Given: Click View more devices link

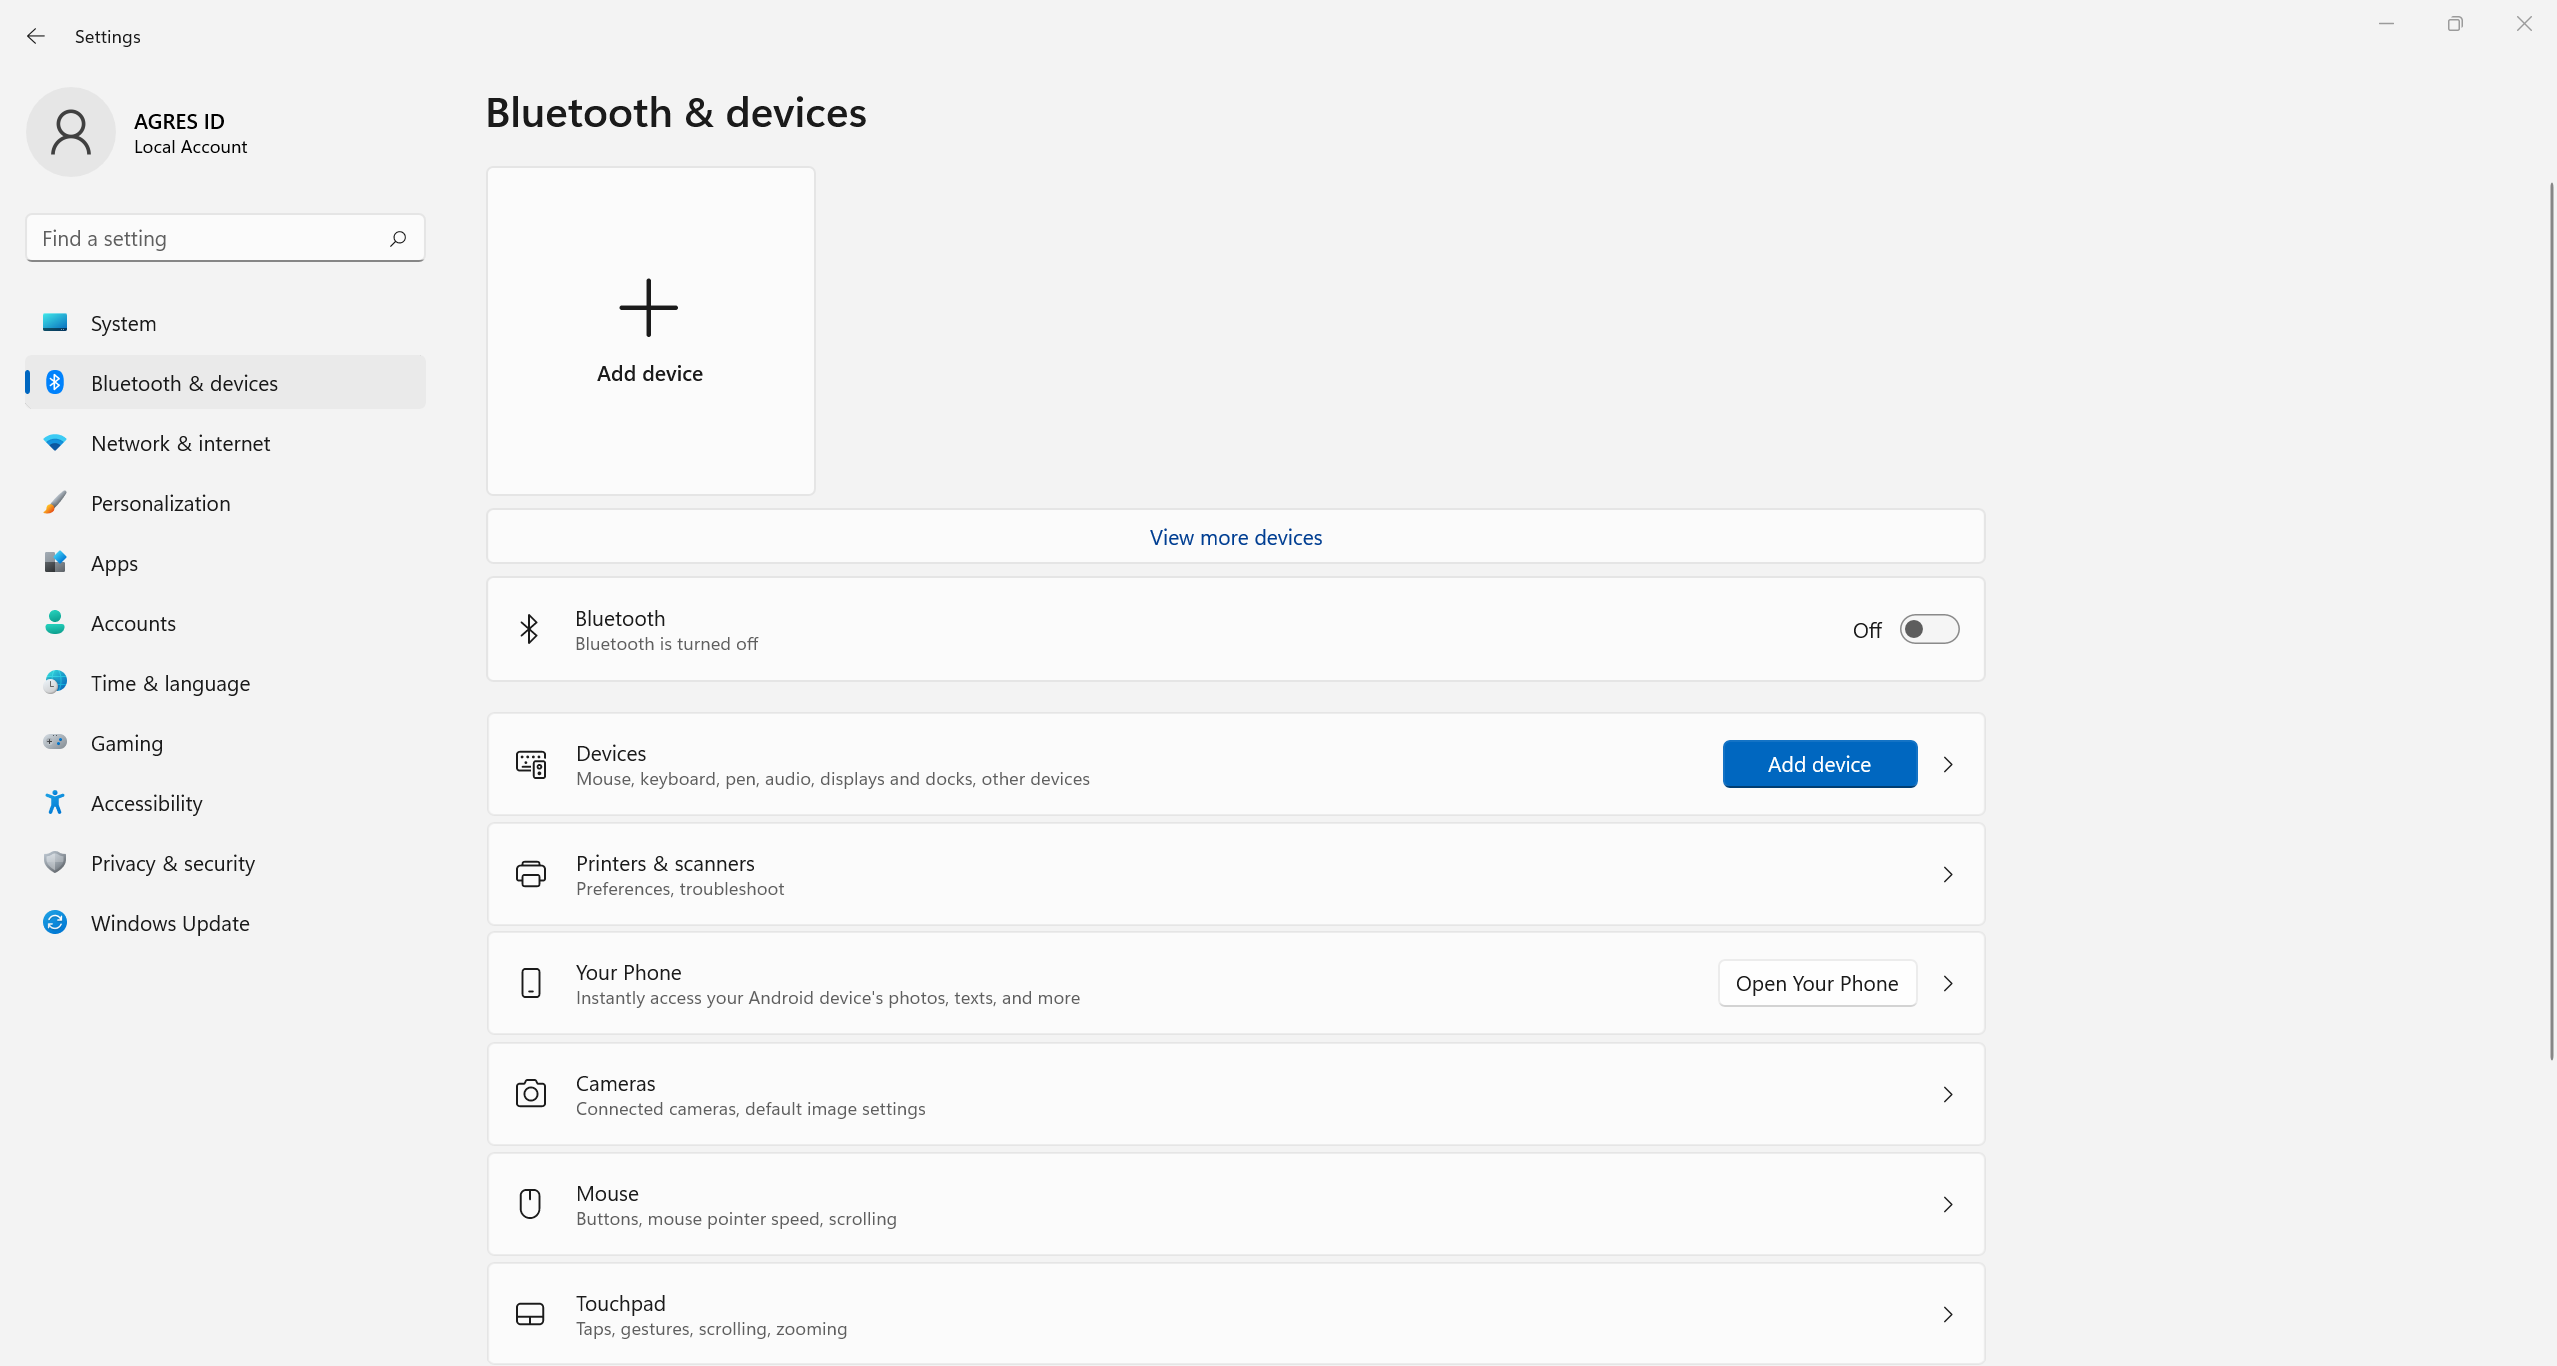Looking at the screenshot, I should 1235,538.
